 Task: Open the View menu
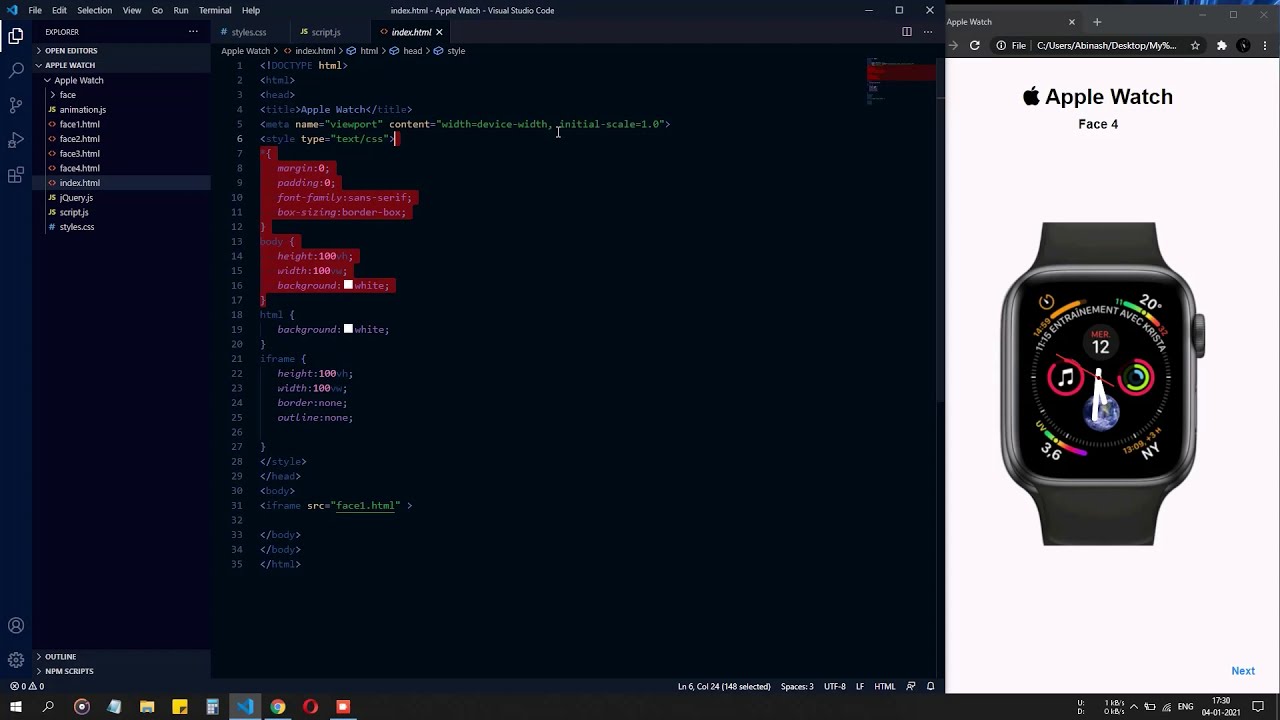pos(132,10)
